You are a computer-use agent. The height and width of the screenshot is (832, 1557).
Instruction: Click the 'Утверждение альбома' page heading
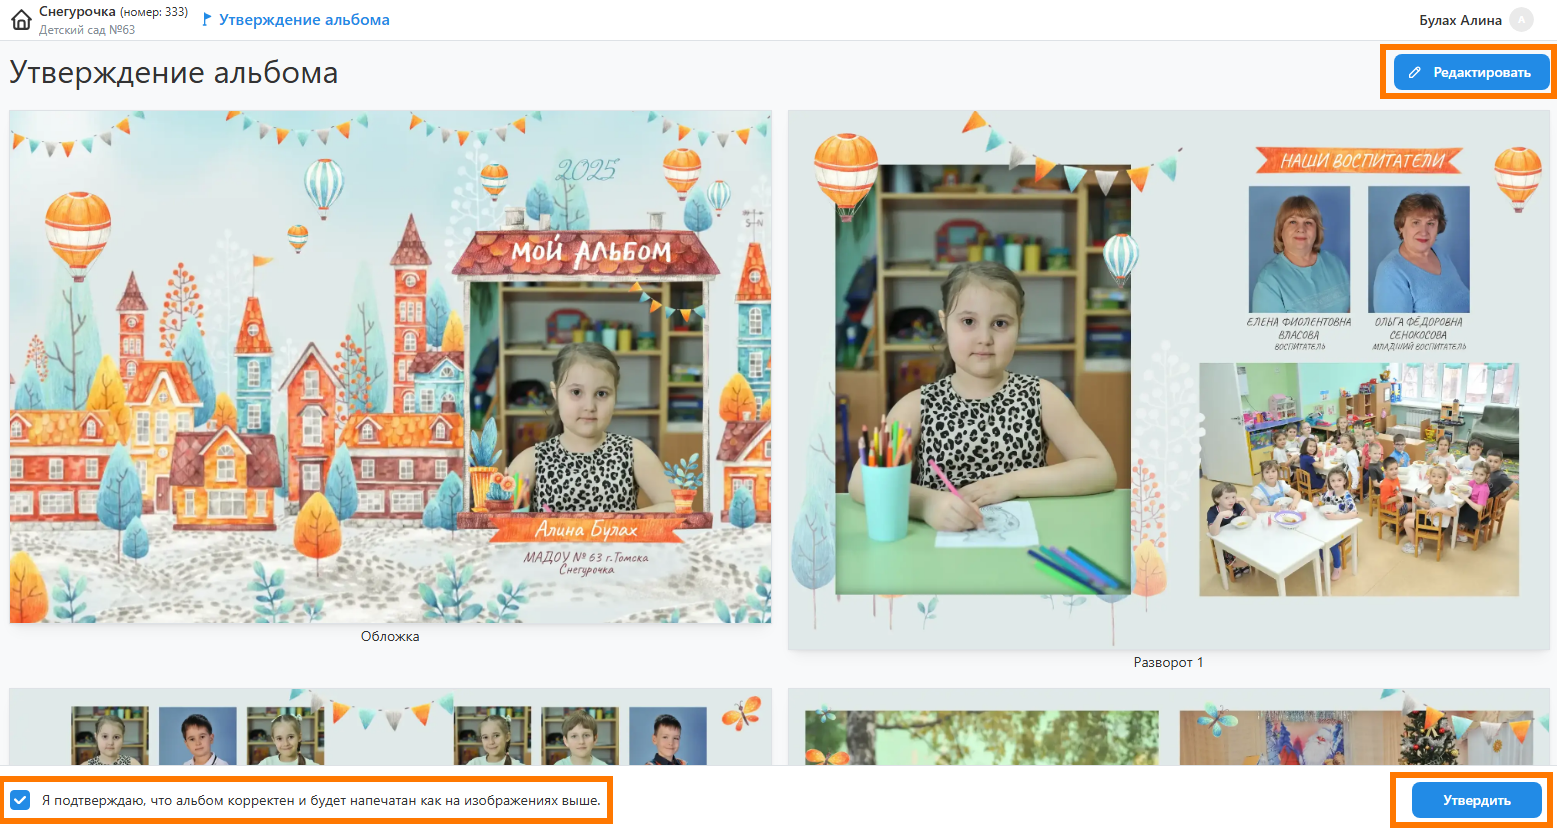coord(174,73)
